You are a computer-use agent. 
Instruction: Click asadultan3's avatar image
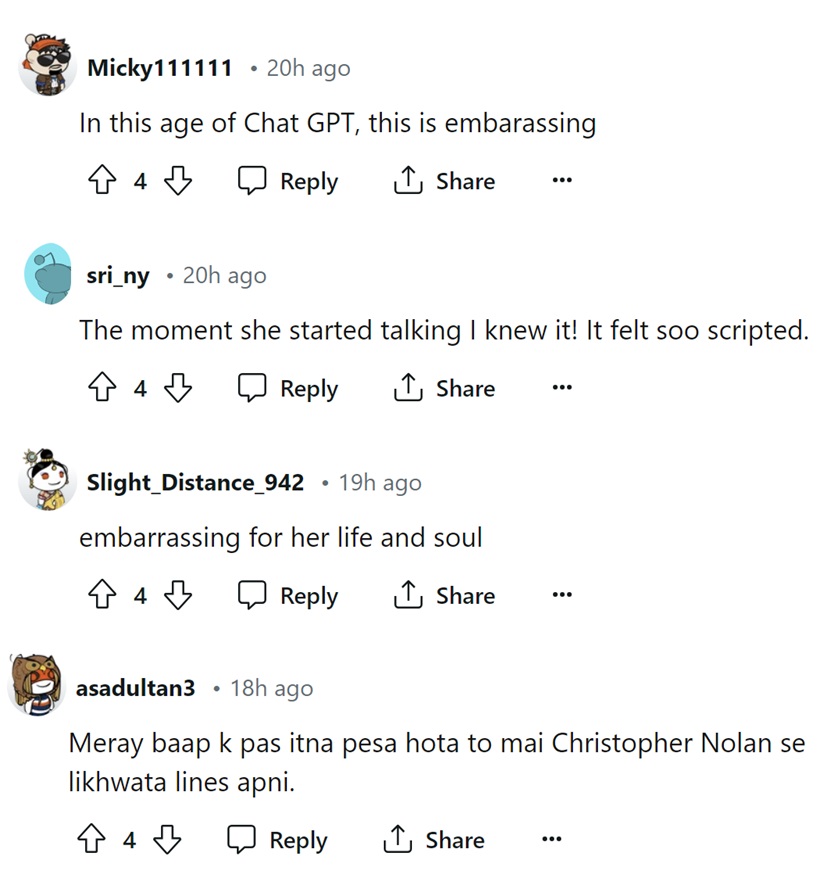pyautogui.click(x=38, y=685)
